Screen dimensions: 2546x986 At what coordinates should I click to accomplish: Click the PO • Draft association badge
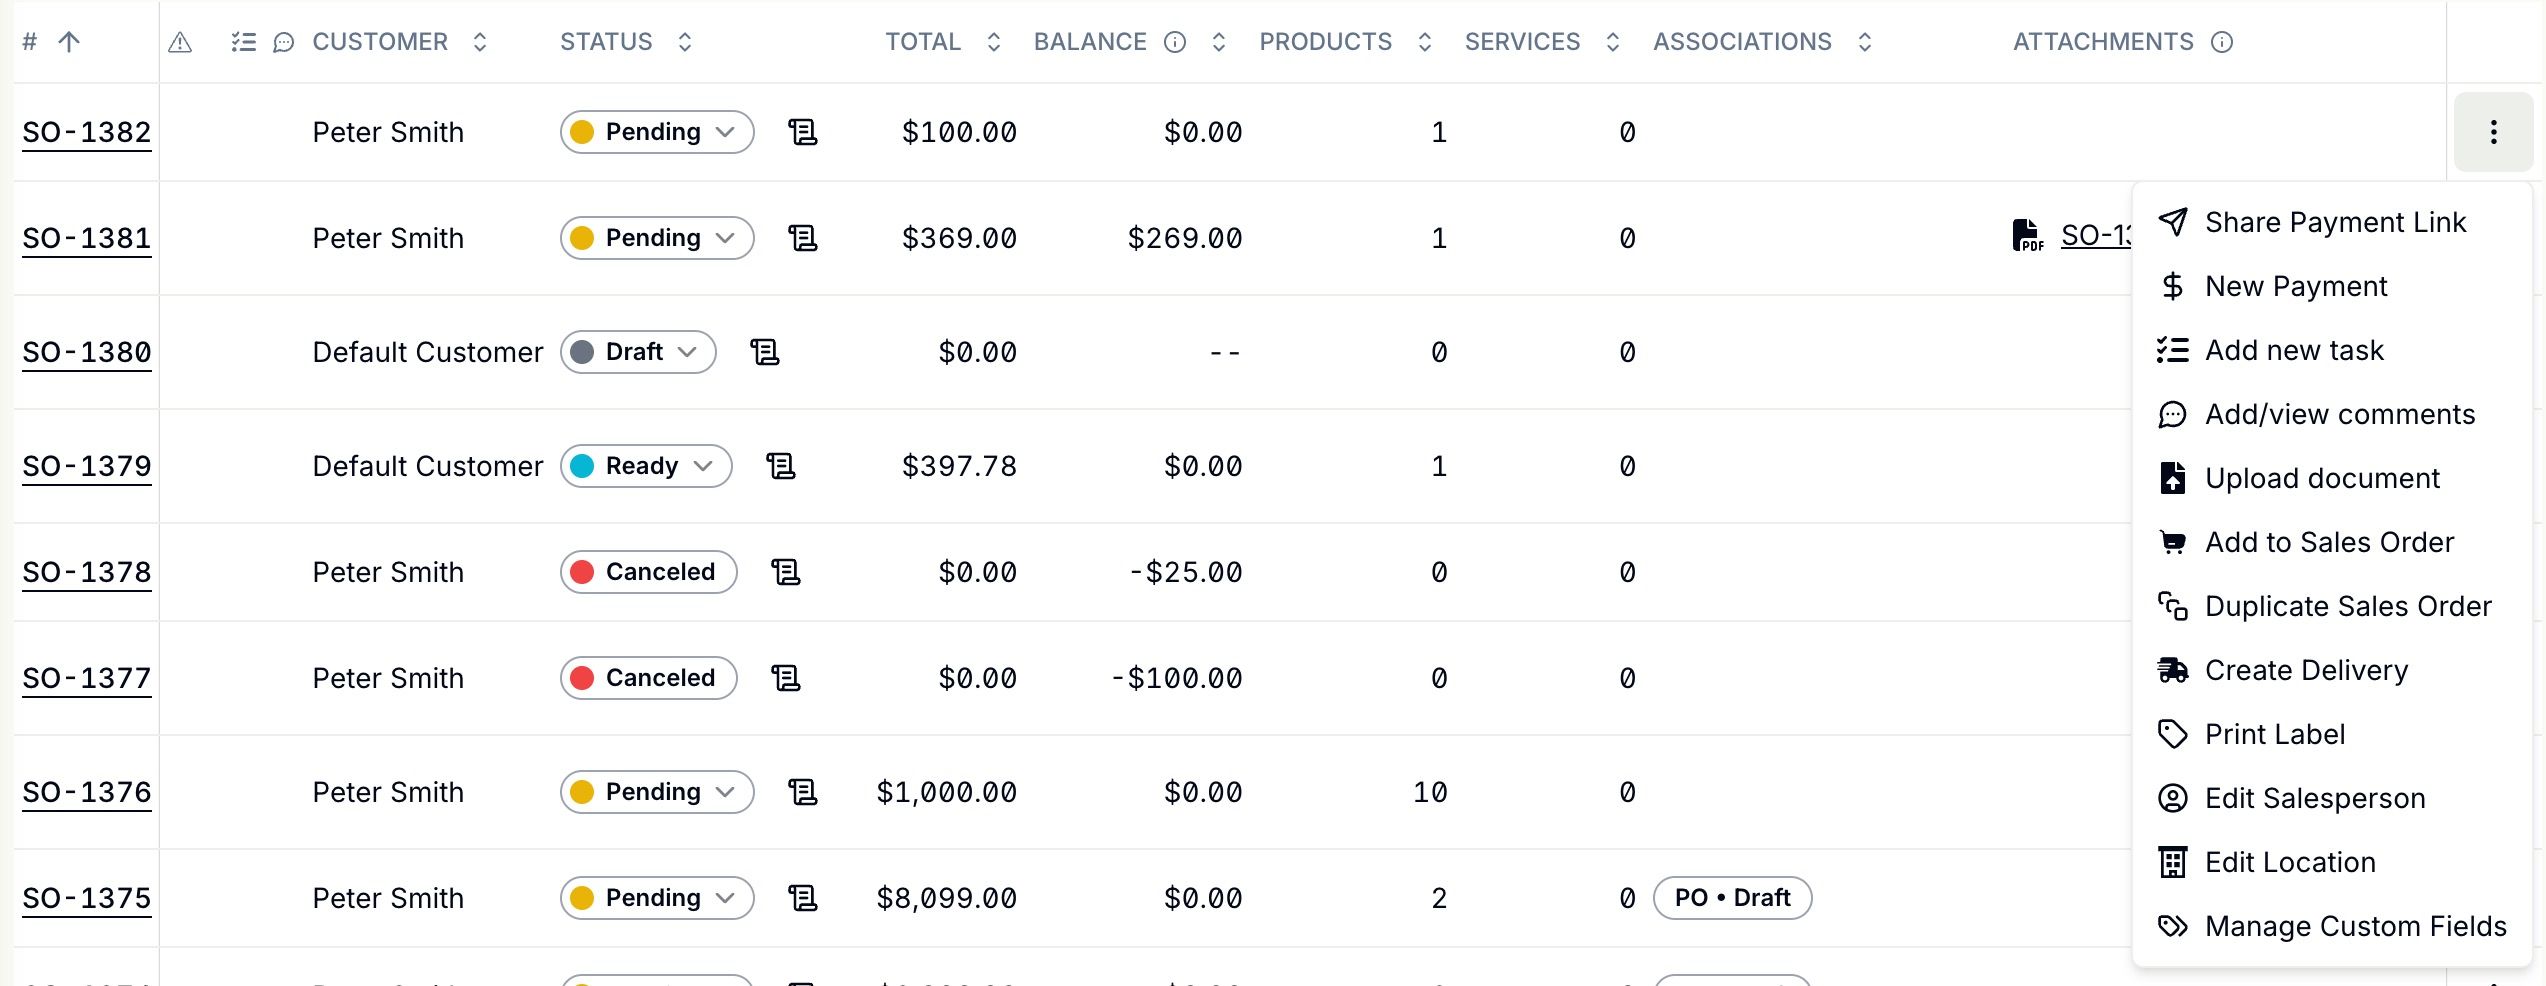tap(1732, 898)
